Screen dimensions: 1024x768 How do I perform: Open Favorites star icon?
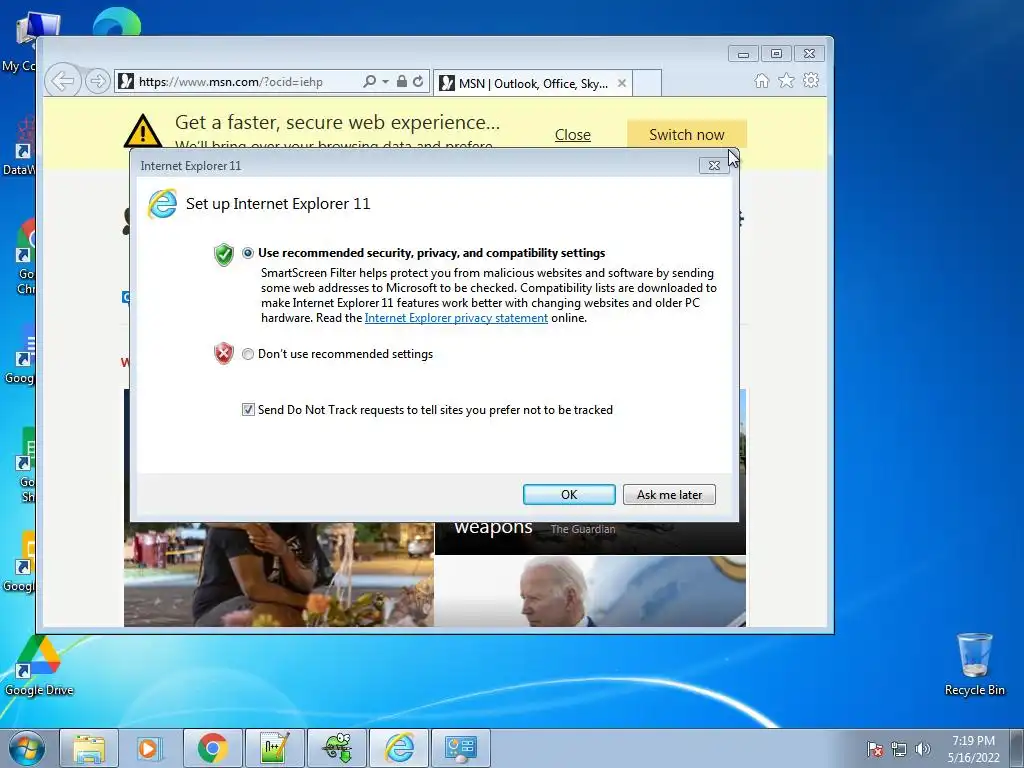[786, 80]
